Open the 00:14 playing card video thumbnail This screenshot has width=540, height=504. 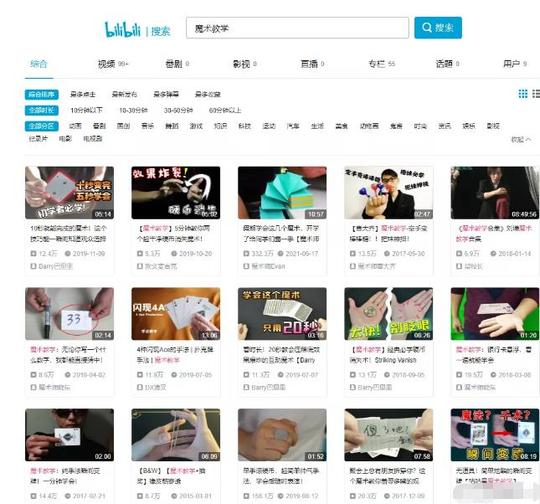pyautogui.click(x=69, y=193)
